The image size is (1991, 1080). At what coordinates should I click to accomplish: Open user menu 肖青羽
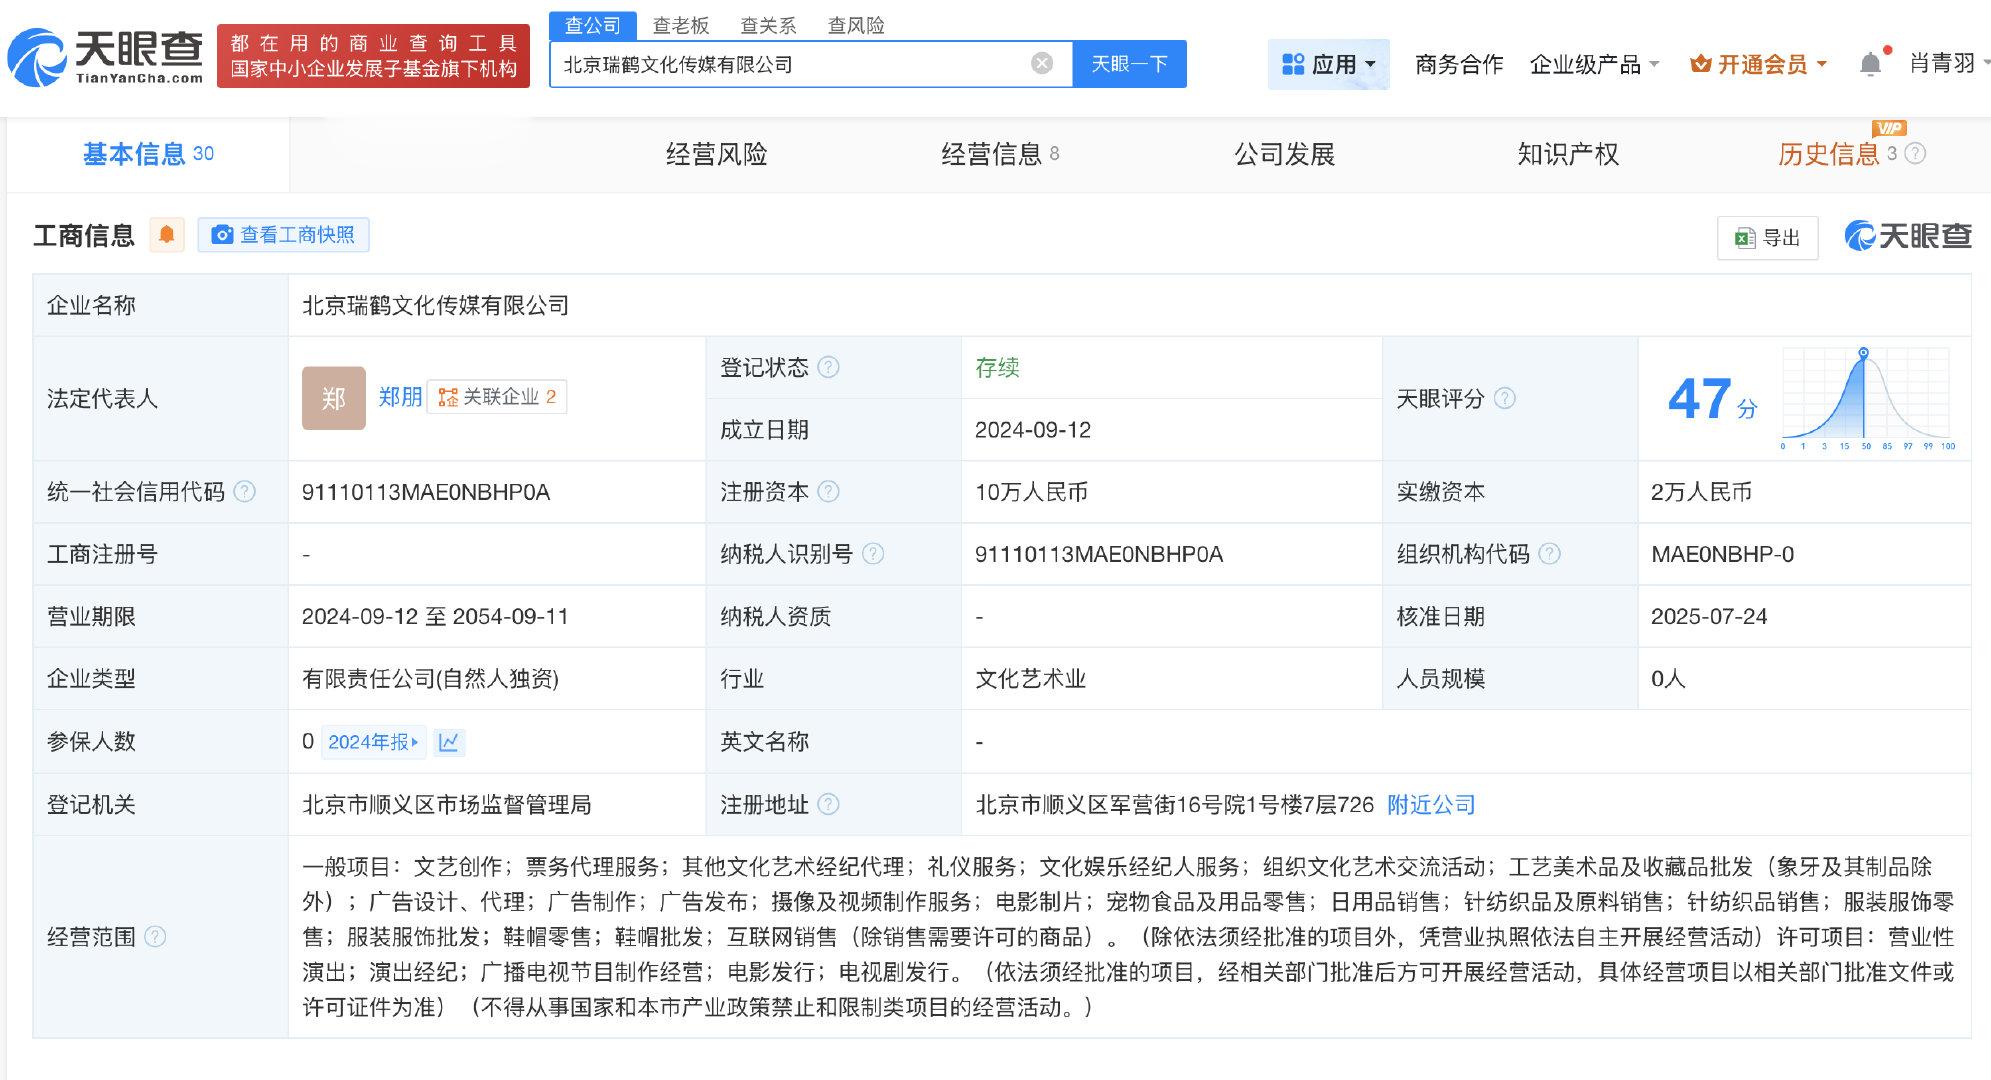pyautogui.click(x=1948, y=64)
